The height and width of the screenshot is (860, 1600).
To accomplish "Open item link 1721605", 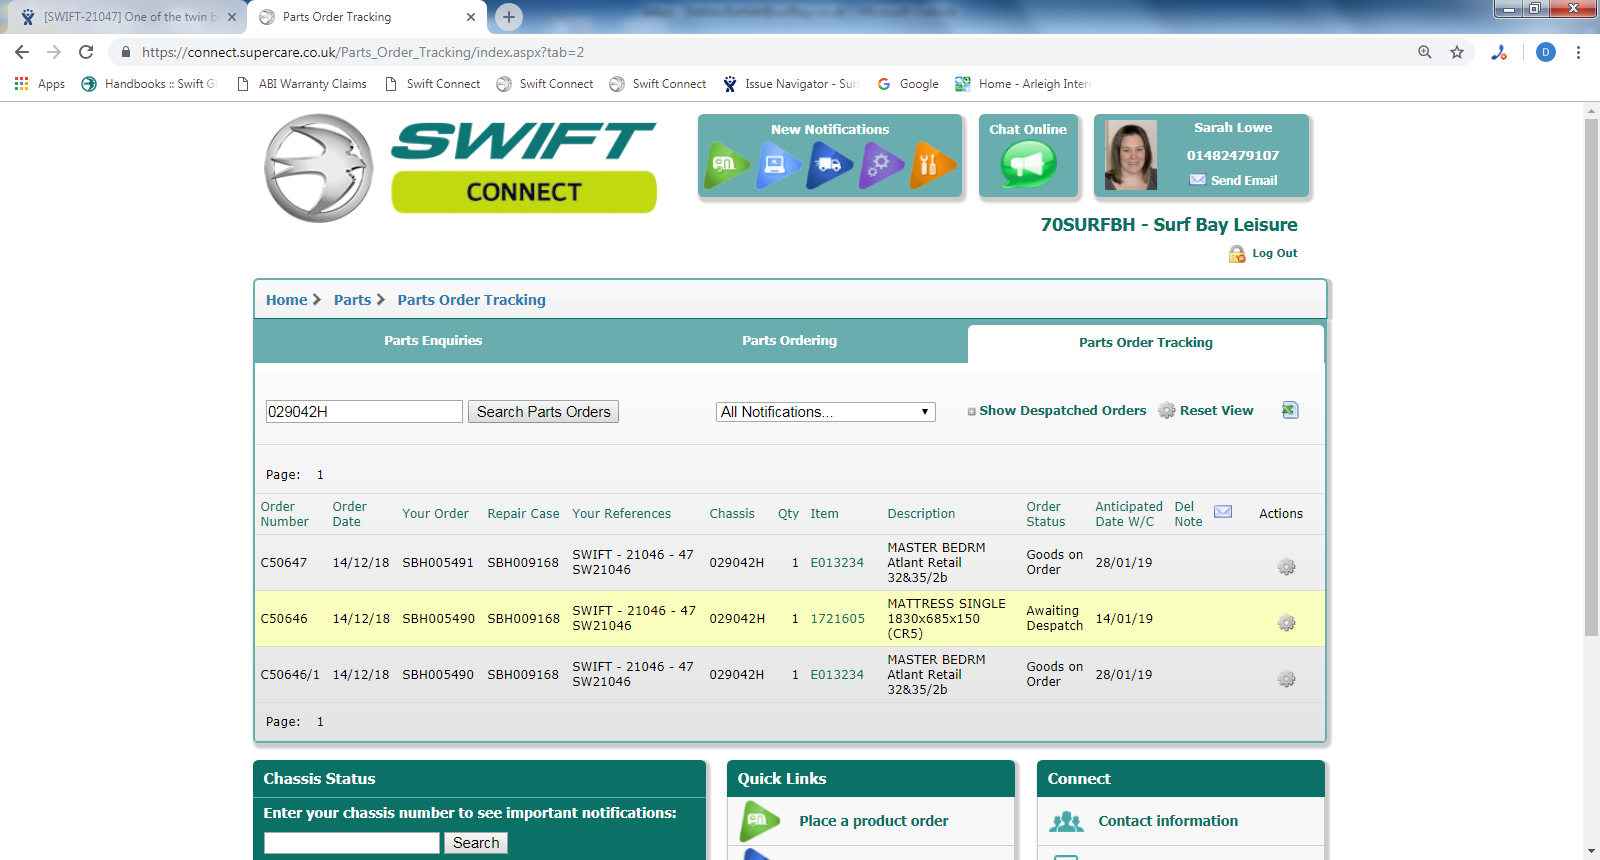I will coord(837,619).
